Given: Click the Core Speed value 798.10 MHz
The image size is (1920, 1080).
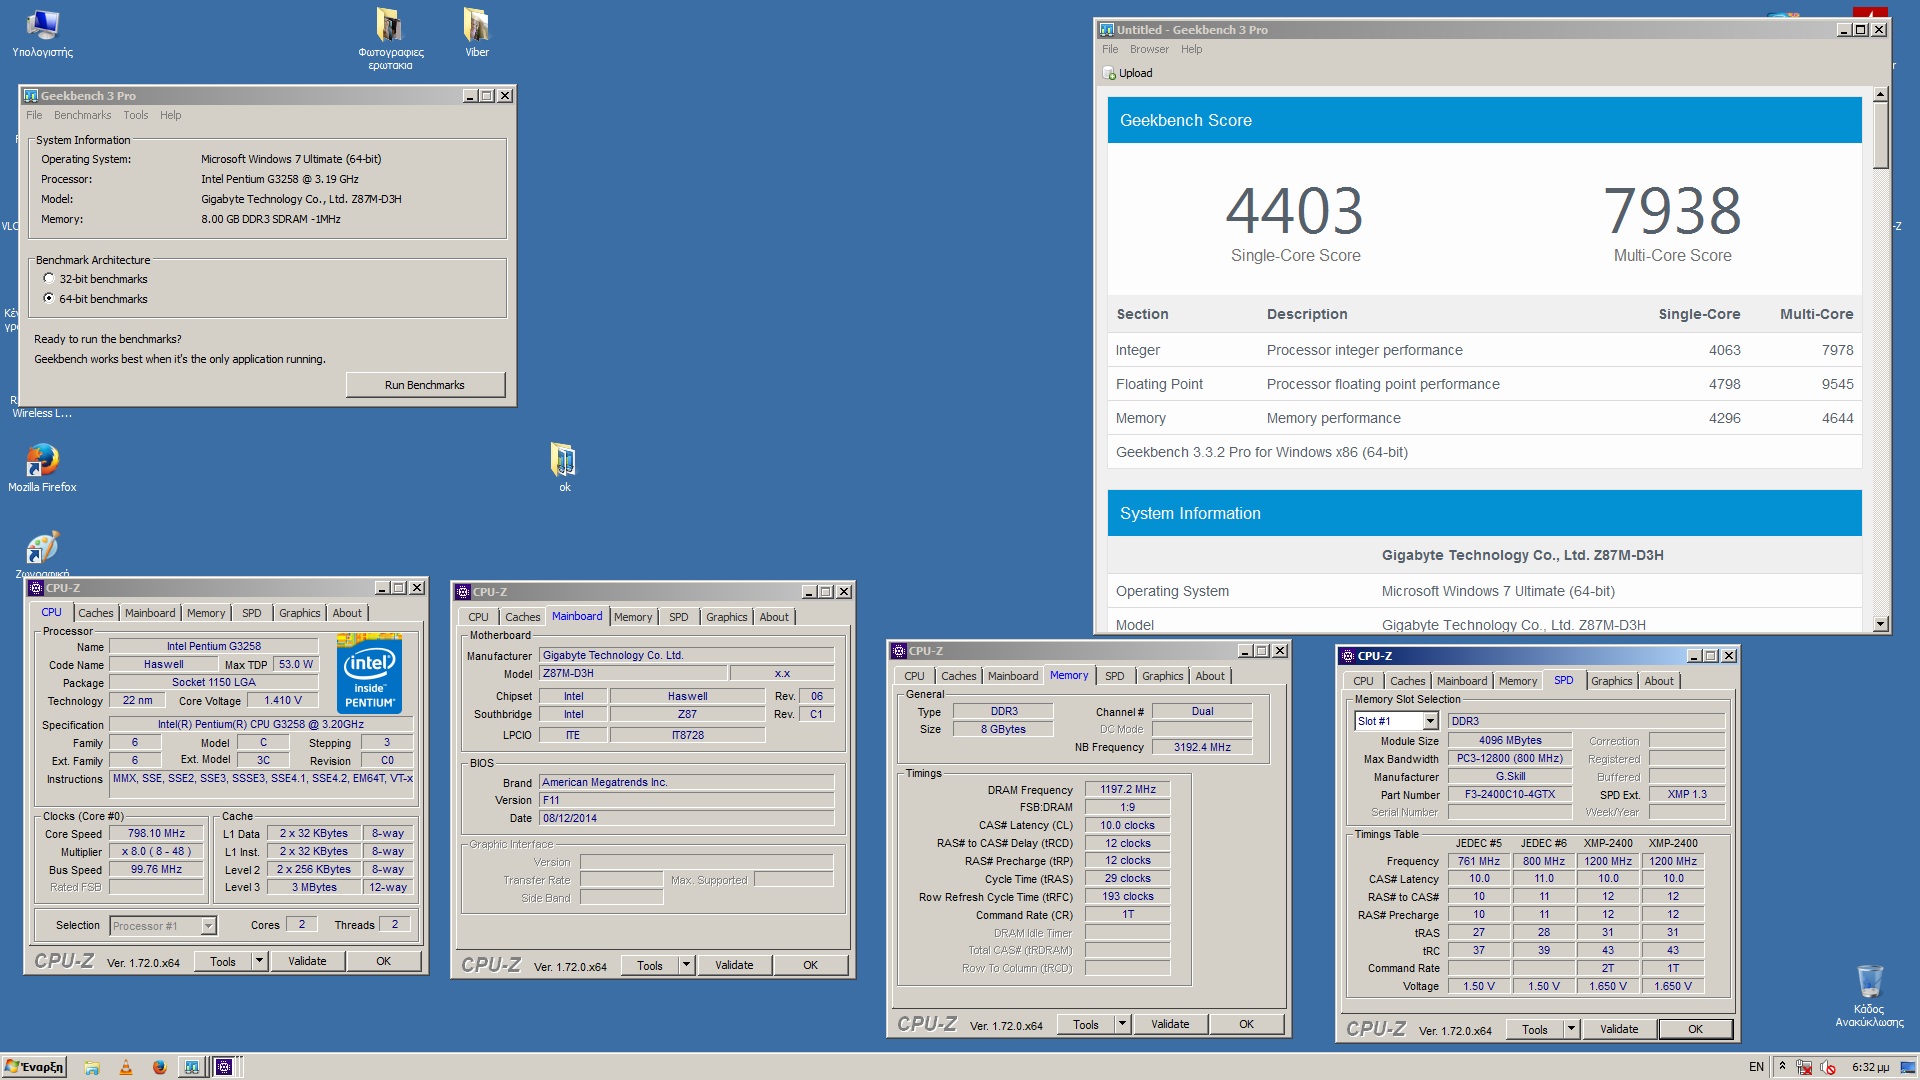Looking at the screenshot, I should pyautogui.click(x=156, y=834).
